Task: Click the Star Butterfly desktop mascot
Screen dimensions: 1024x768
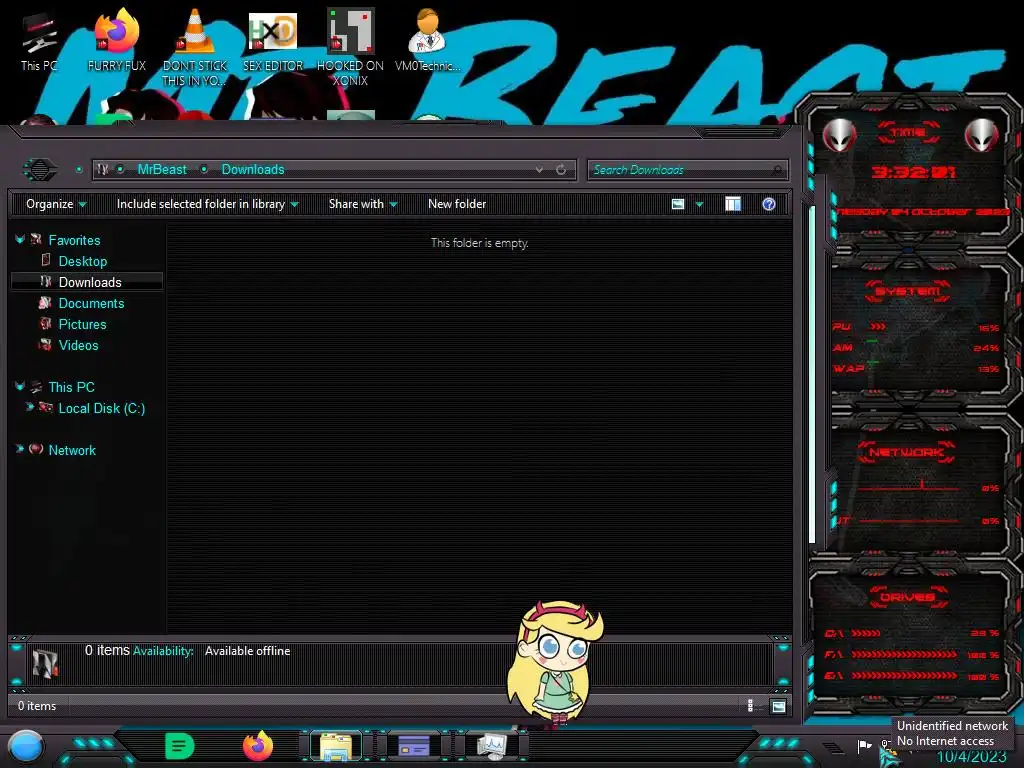Action: click(555, 663)
